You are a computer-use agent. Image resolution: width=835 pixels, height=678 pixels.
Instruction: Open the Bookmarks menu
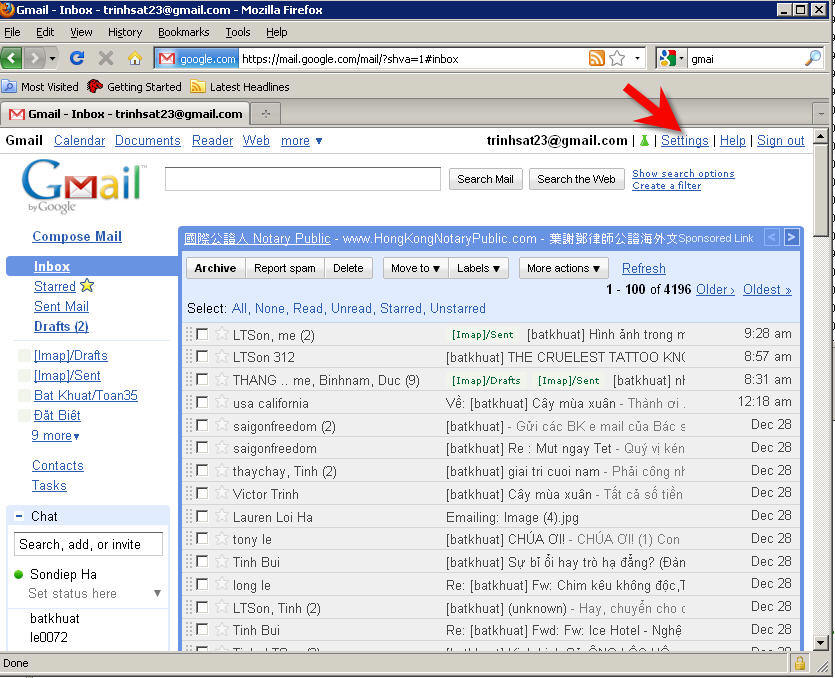click(x=183, y=32)
